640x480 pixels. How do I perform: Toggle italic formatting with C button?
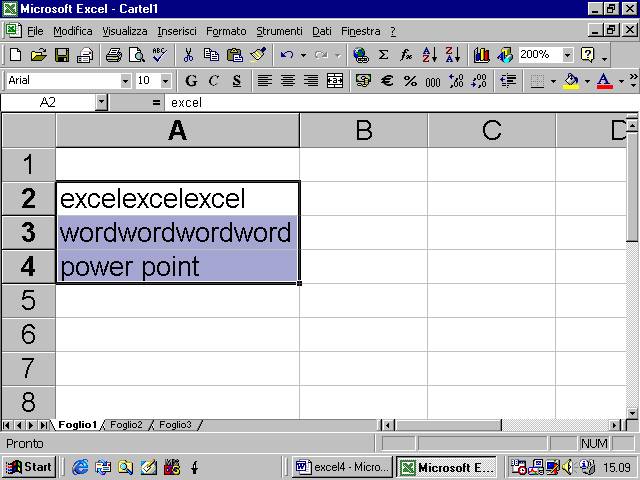coord(214,81)
